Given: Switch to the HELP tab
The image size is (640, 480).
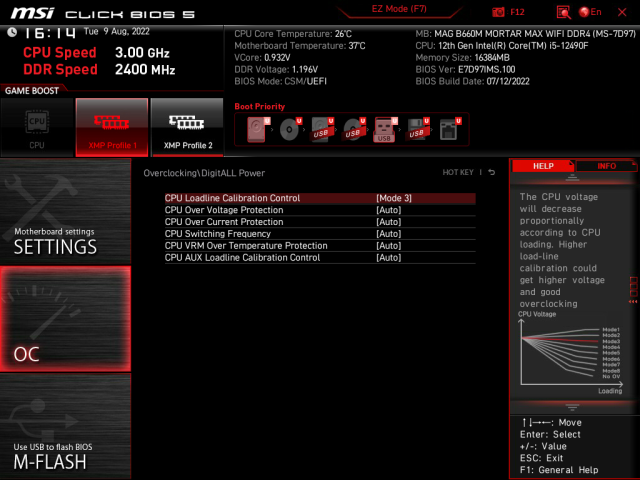Looking at the screenshot, I should (543, 166).
